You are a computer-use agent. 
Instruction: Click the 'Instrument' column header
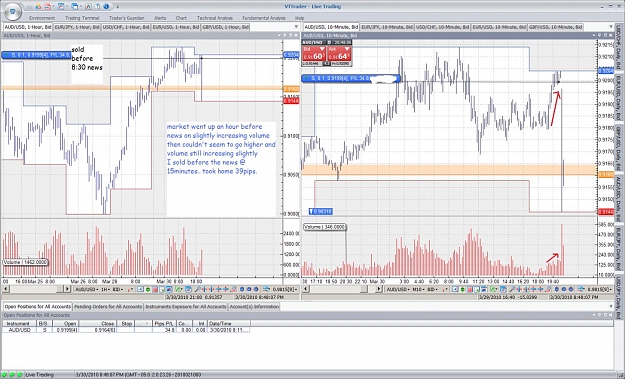(x=18, y=323)
